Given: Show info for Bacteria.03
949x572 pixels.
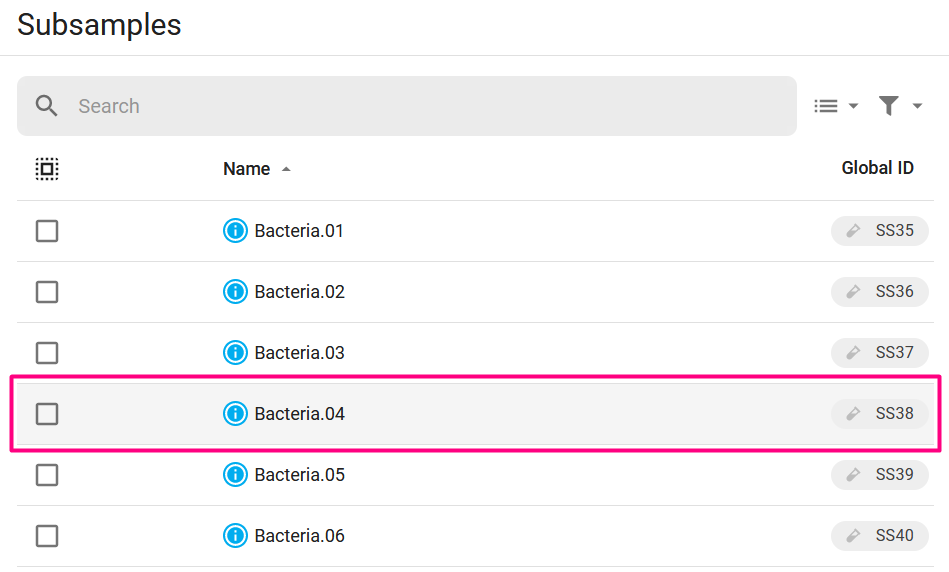Looking at the screenshot, I should (235, 352).
